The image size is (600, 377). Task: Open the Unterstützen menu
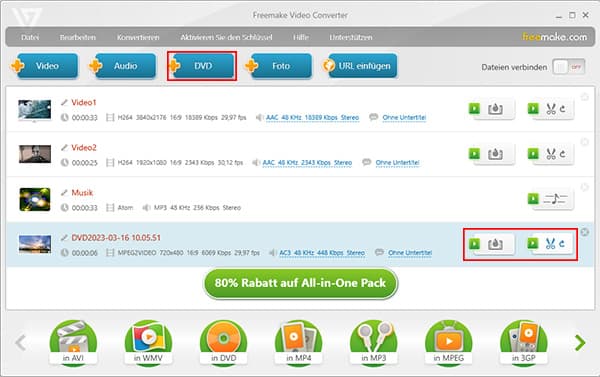pyautogui.click(x=351, y=37)
